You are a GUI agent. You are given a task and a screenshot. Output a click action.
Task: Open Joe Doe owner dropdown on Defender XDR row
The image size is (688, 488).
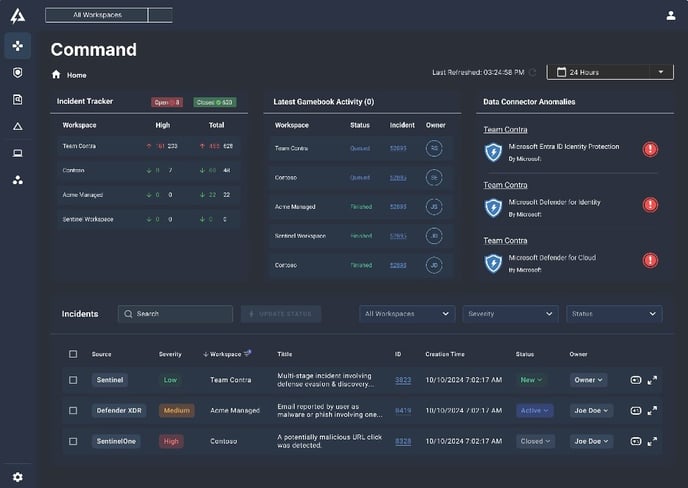[591, 411]
